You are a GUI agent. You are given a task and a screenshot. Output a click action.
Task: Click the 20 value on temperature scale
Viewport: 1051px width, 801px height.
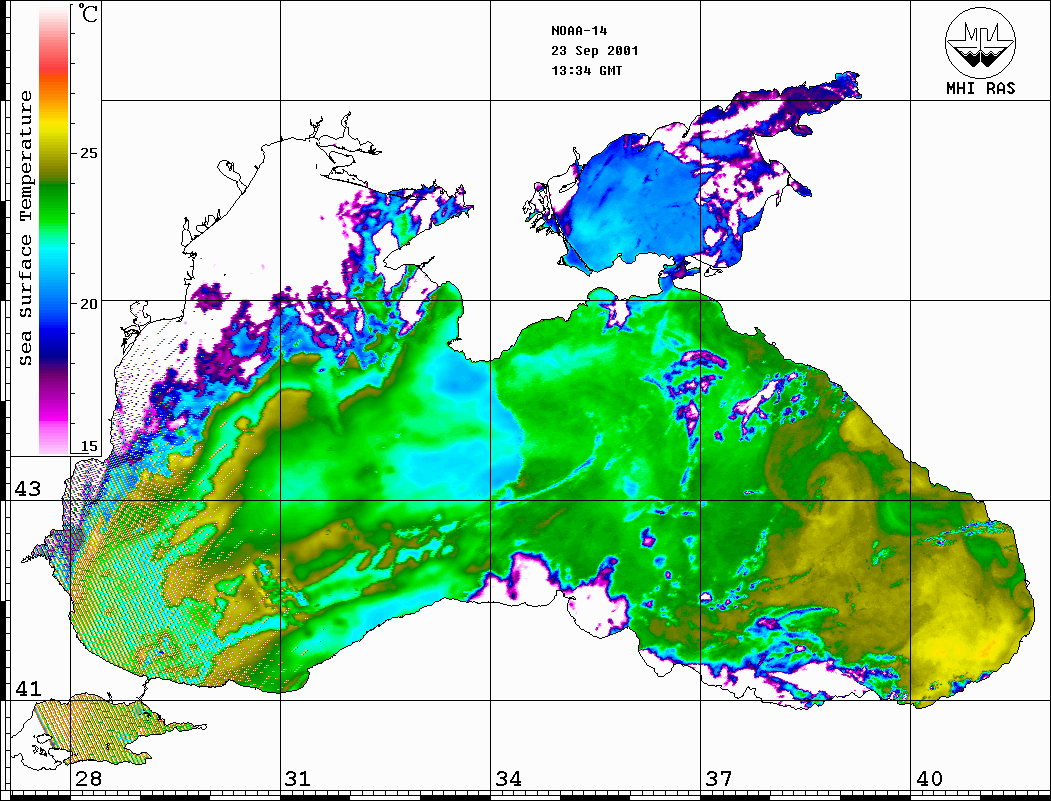[x=88, y=304]
